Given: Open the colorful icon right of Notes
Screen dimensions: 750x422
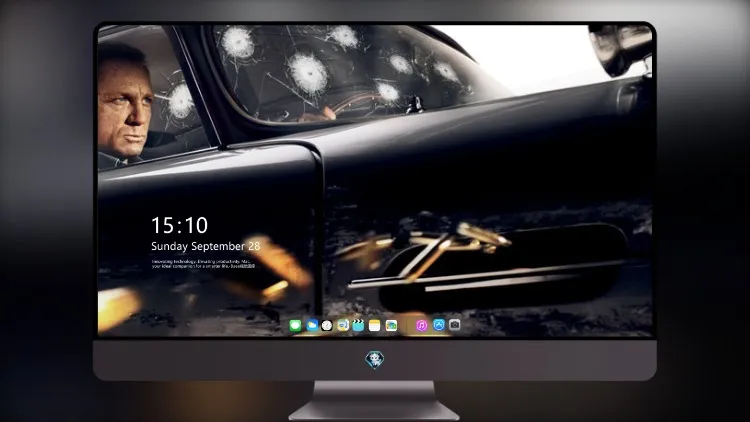Looking at the screenshot, I should [x=391, y=325].
